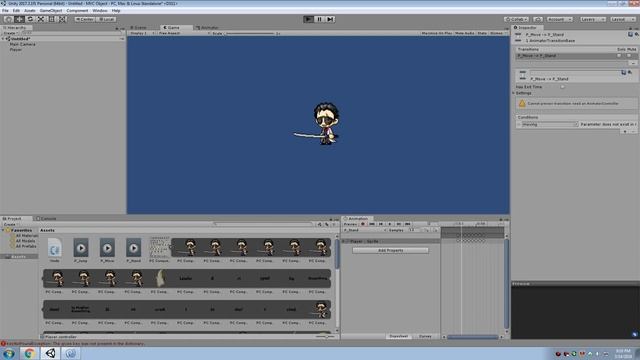Select Main Camera in Hierarchy
The image size is (640, 360).
[x=22, y=44]
